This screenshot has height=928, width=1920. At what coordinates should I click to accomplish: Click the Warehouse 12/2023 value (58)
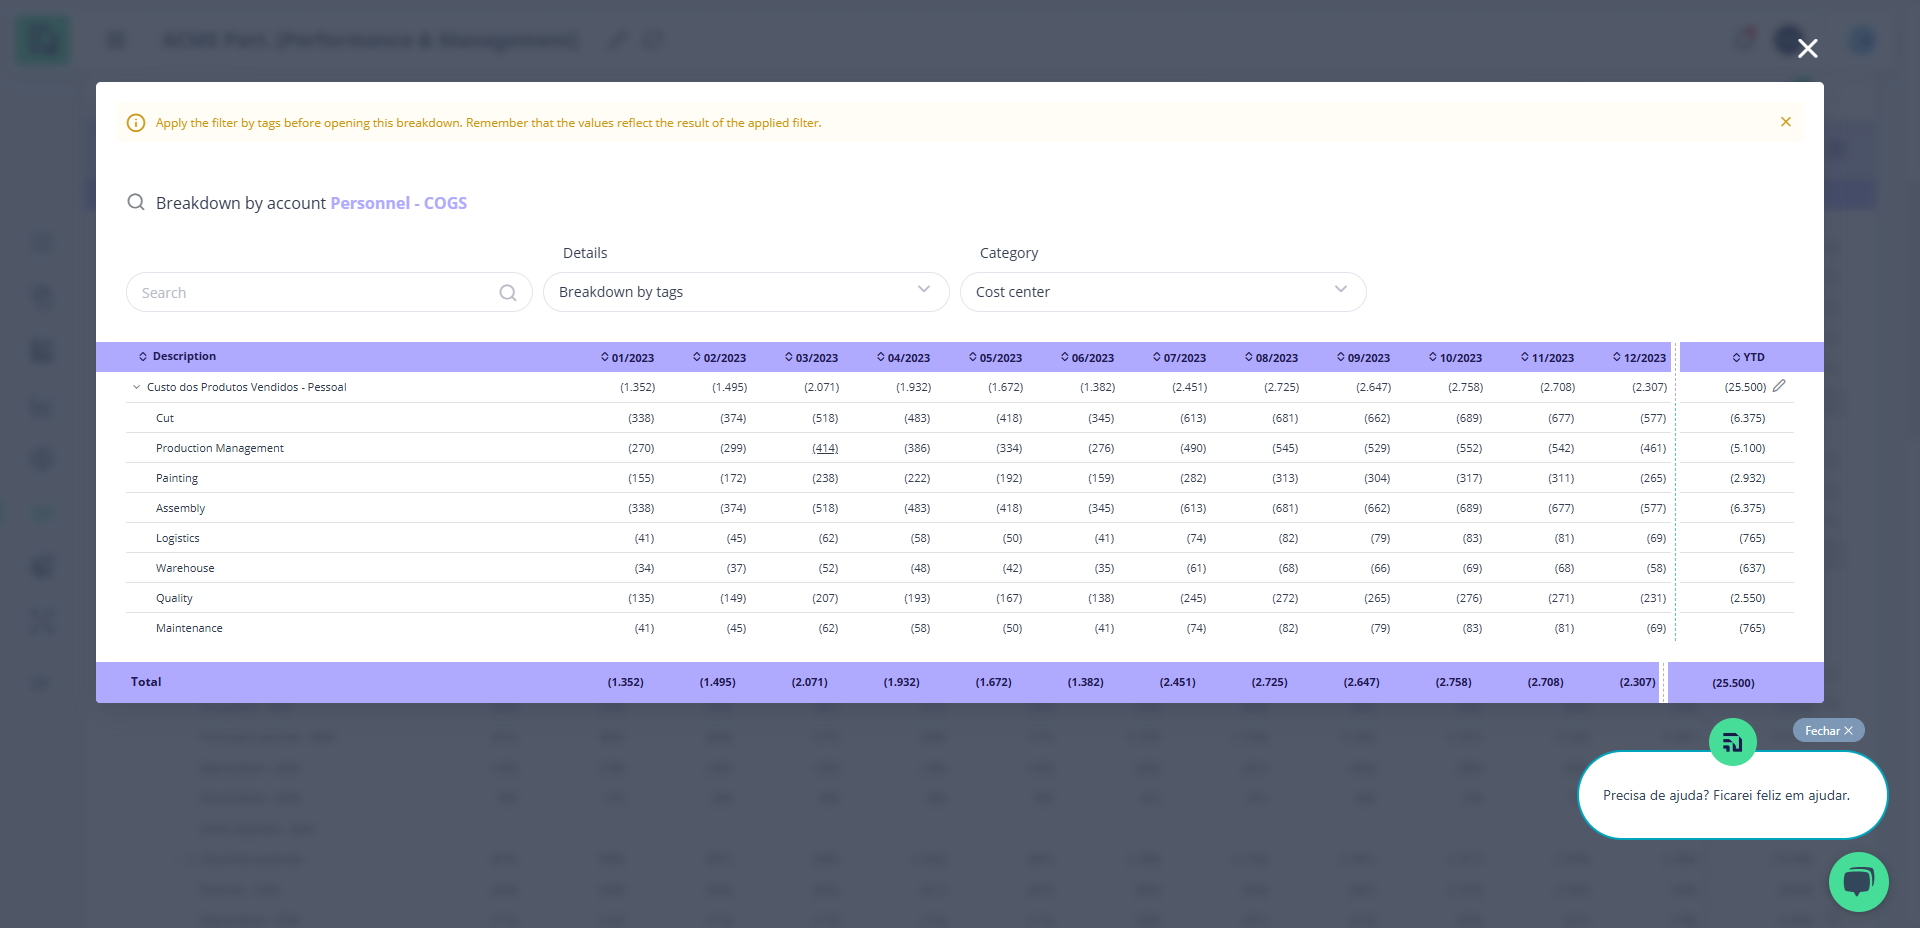pos(1657,568)
